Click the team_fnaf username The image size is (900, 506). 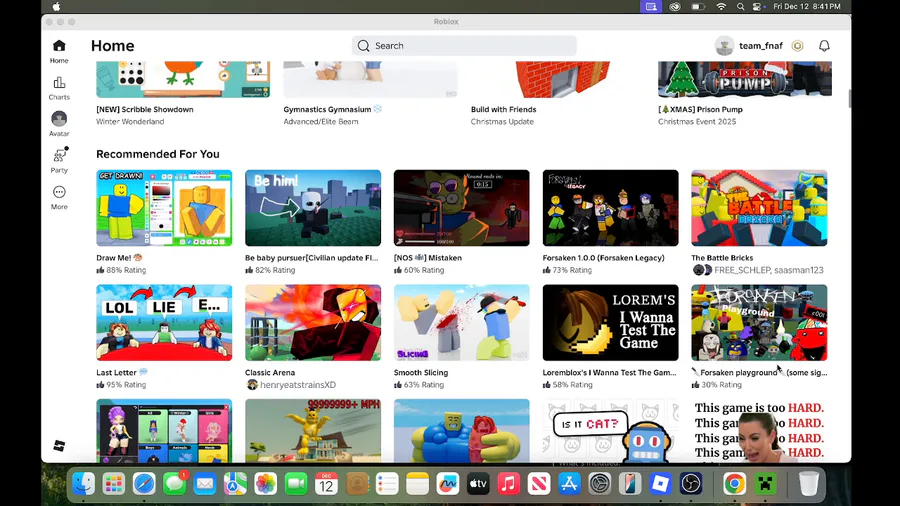click(x=761, y=46)
